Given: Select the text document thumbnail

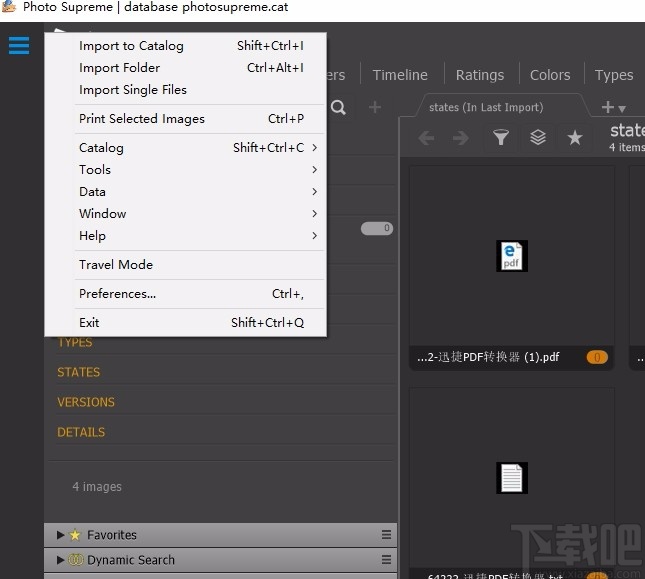Looking at the screenshot, I should pyautogui.click(x=512, y=478).
